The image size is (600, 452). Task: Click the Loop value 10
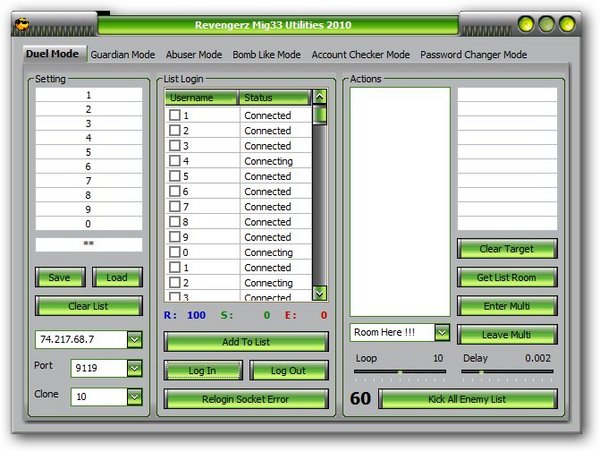(x=438, y=358)
